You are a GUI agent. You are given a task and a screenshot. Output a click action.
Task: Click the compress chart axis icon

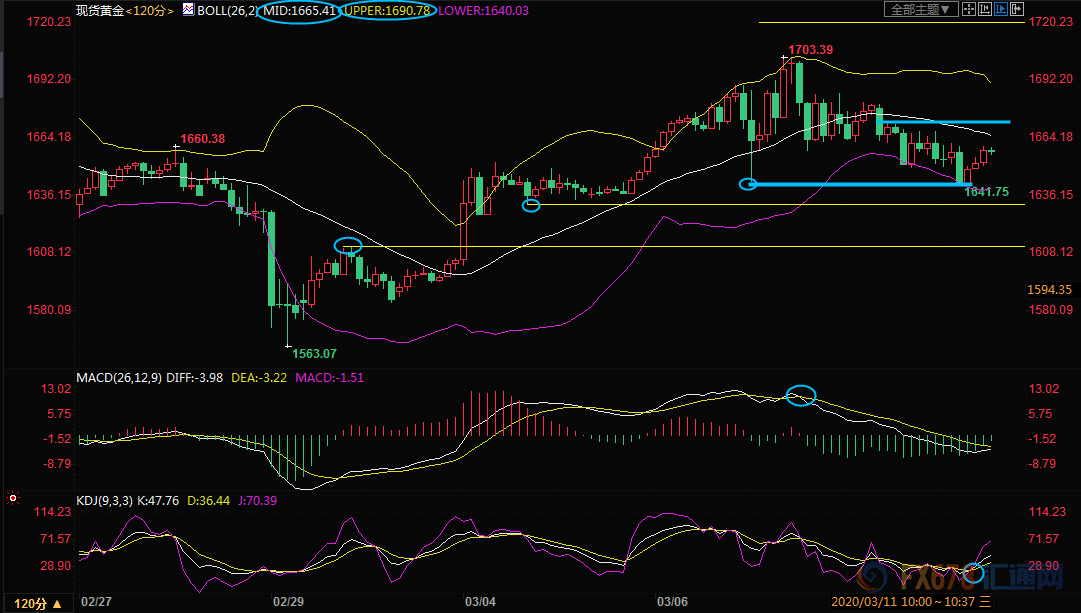tap(985, 9)
